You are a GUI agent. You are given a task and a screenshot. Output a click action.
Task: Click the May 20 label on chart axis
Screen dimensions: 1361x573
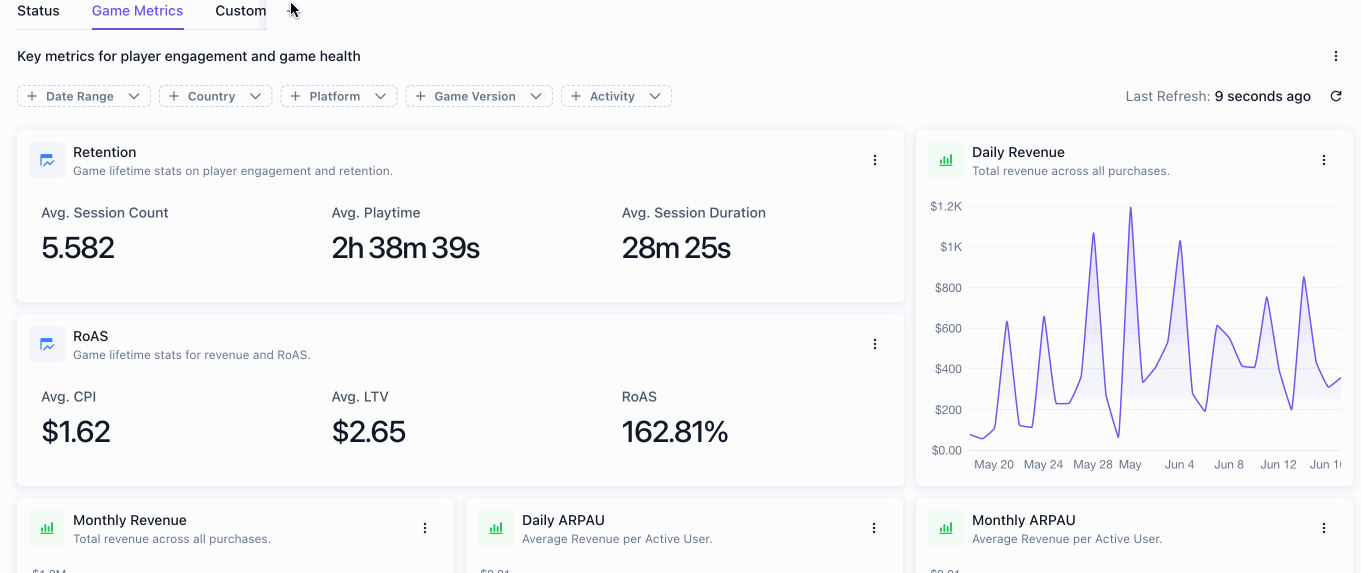(994, 465)
